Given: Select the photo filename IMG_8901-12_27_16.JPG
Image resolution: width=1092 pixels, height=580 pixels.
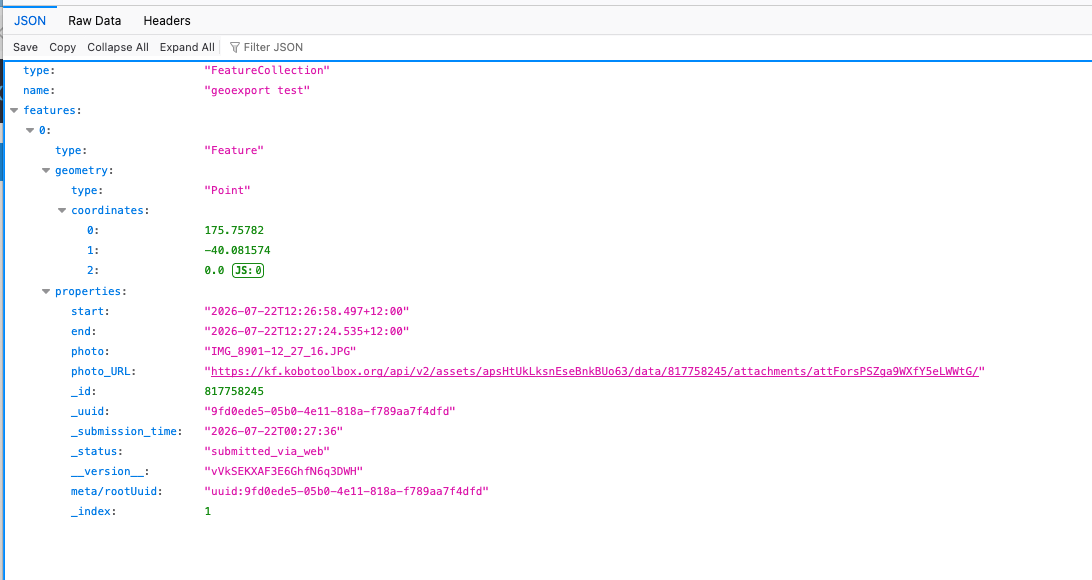Looking at the screenshot, I should coord(280,352).
